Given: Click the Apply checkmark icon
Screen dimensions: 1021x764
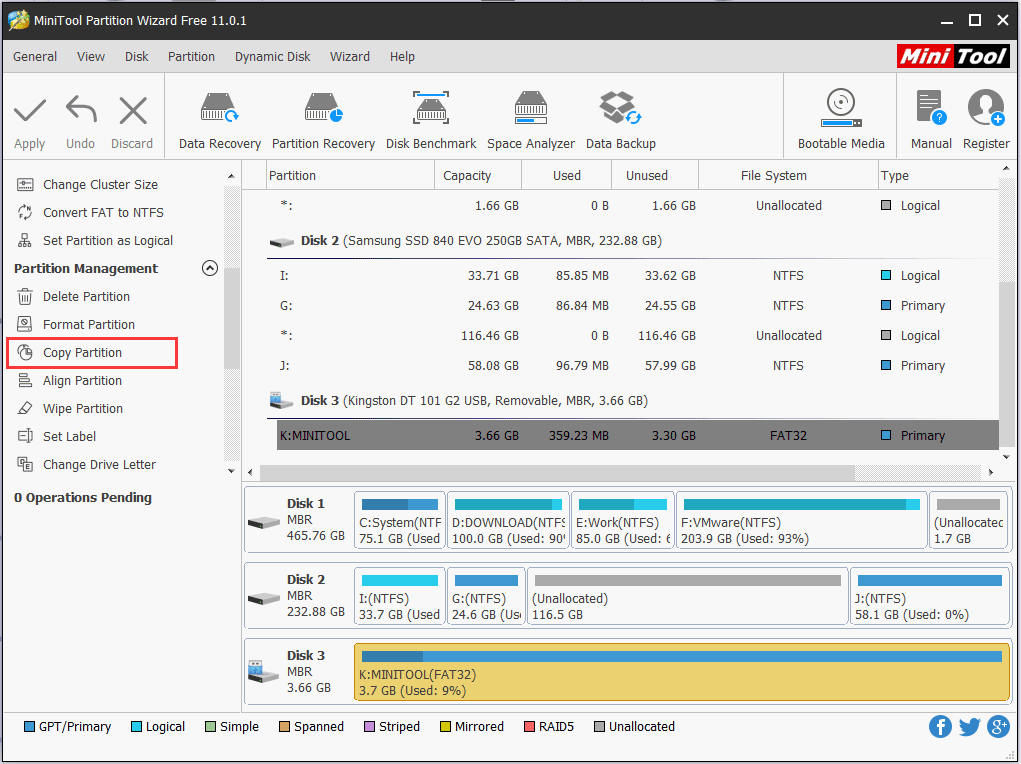Looking at the screenshot, I should pyautogui.click(x=29, y=110).
